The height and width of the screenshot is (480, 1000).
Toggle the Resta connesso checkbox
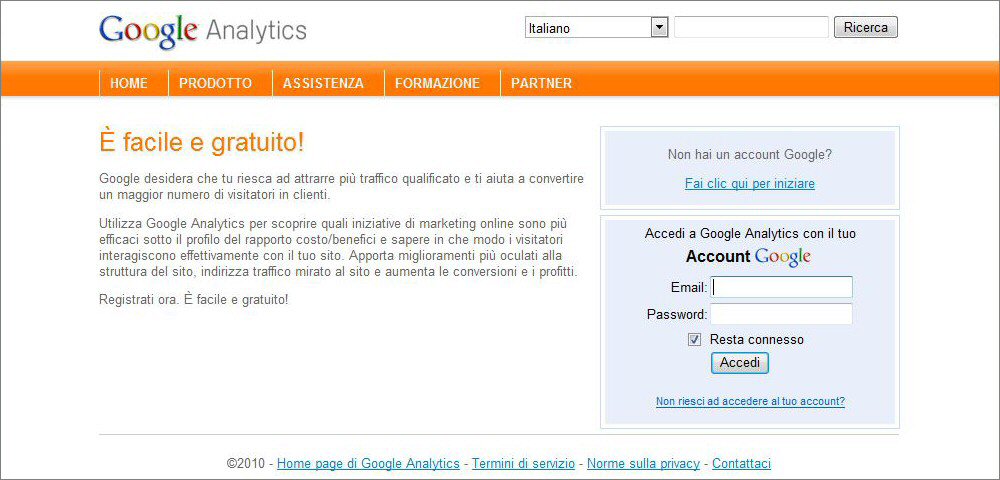[x=695, y=340]
